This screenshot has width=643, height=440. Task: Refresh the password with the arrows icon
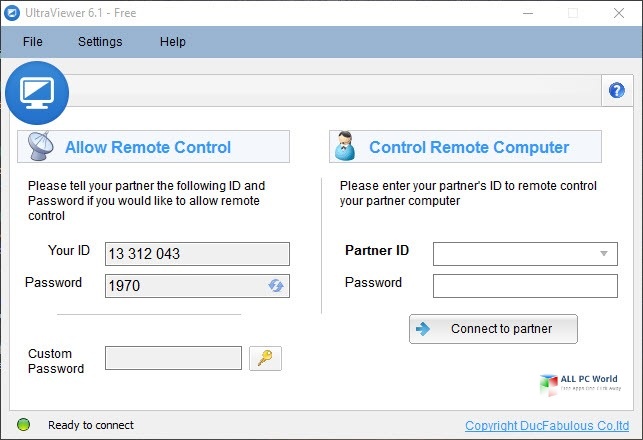(276, 285)
